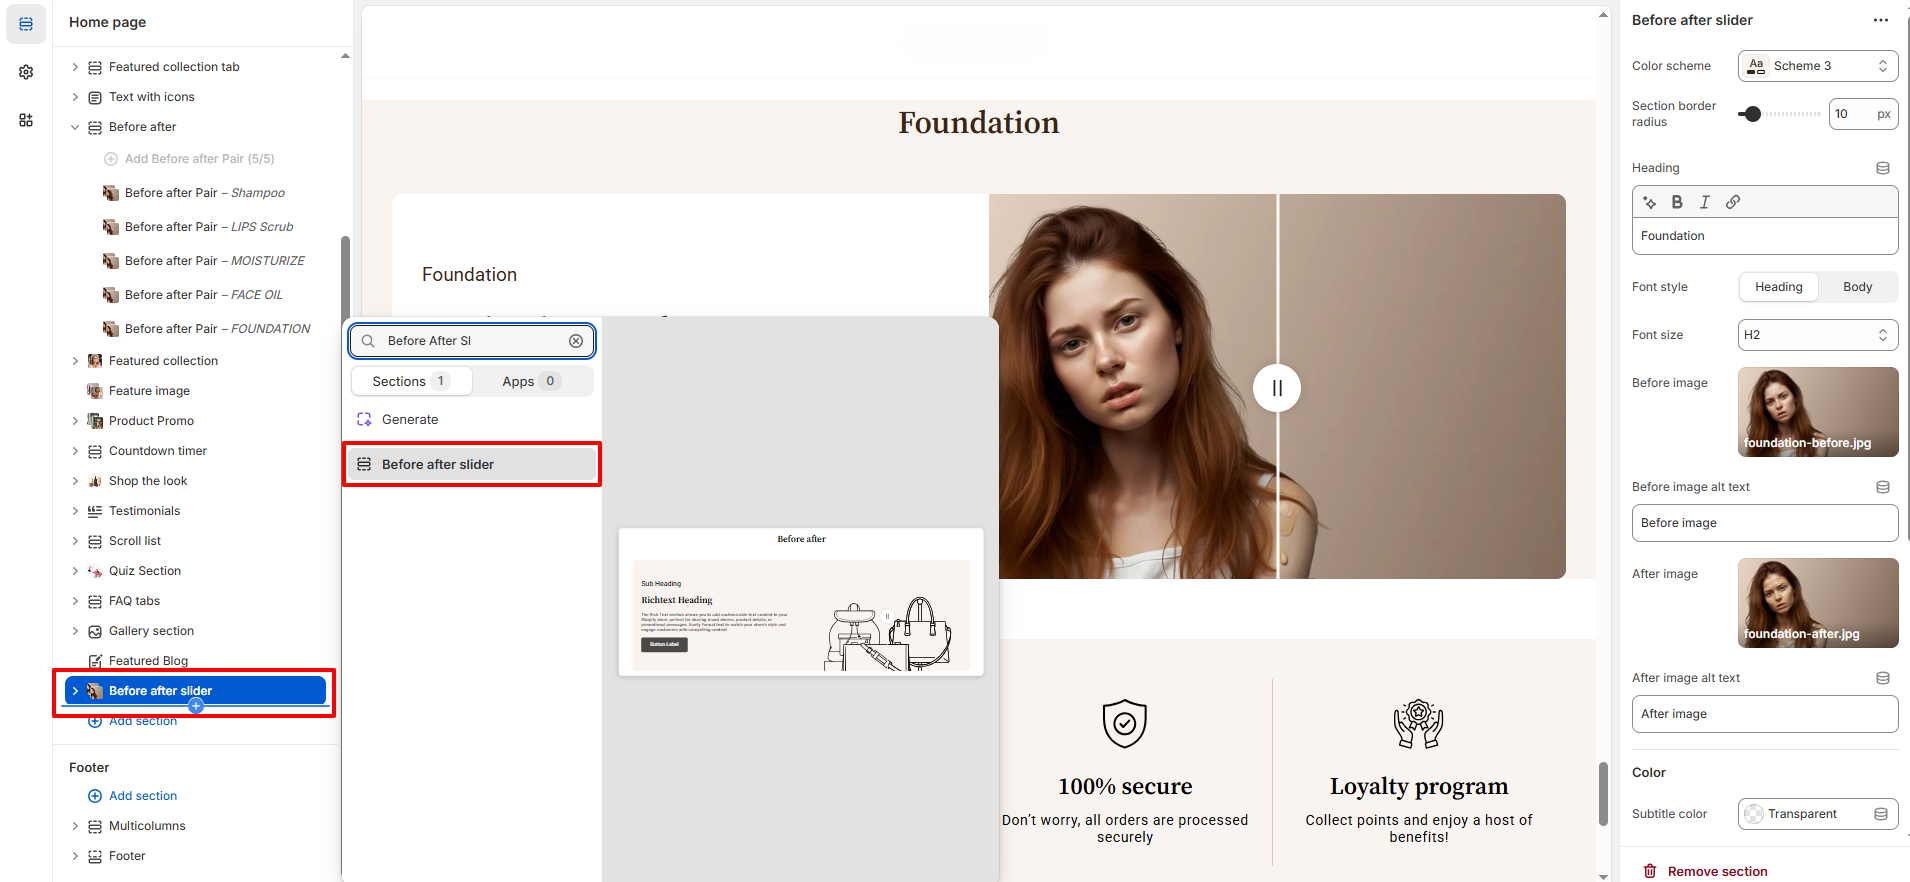
Task: Click the Bold formatting icon
Action: pyautogui.click(x=1677, y=202)
